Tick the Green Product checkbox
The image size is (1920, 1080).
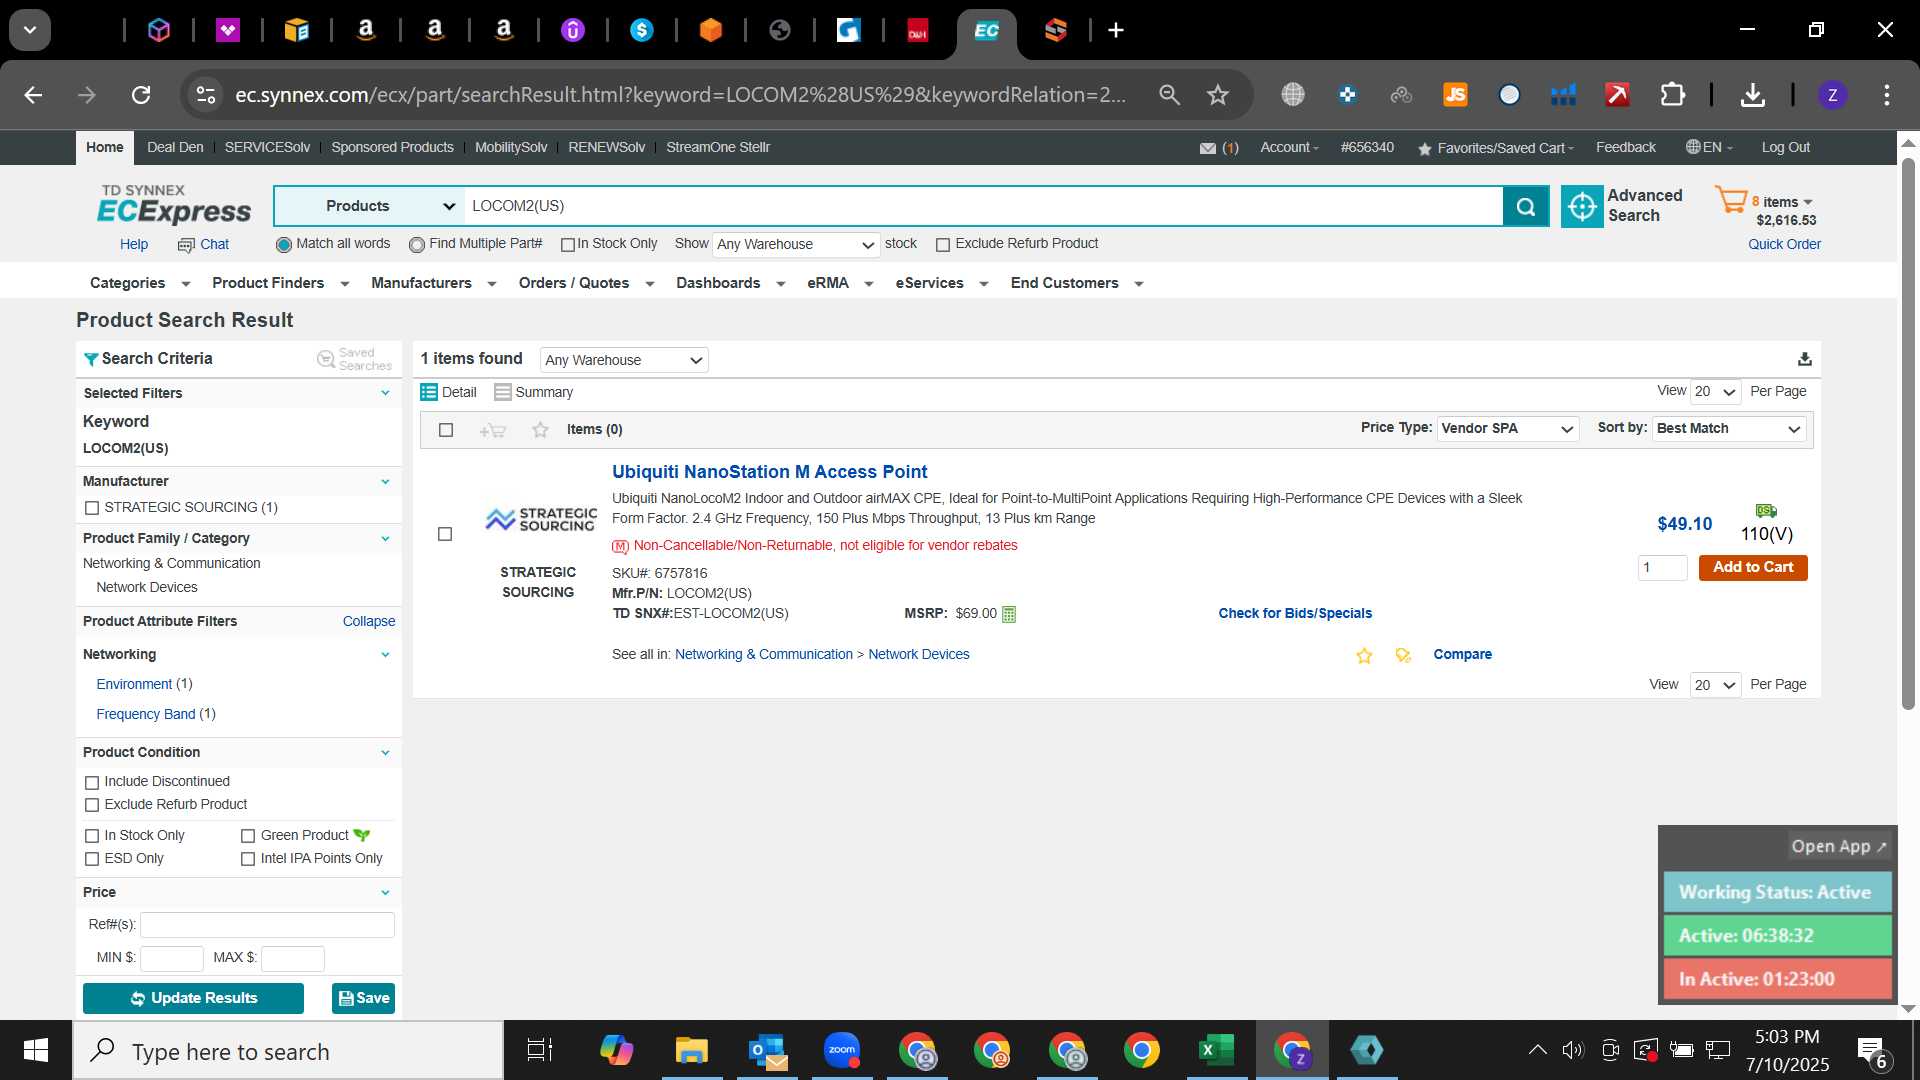[x=248, y=836]
